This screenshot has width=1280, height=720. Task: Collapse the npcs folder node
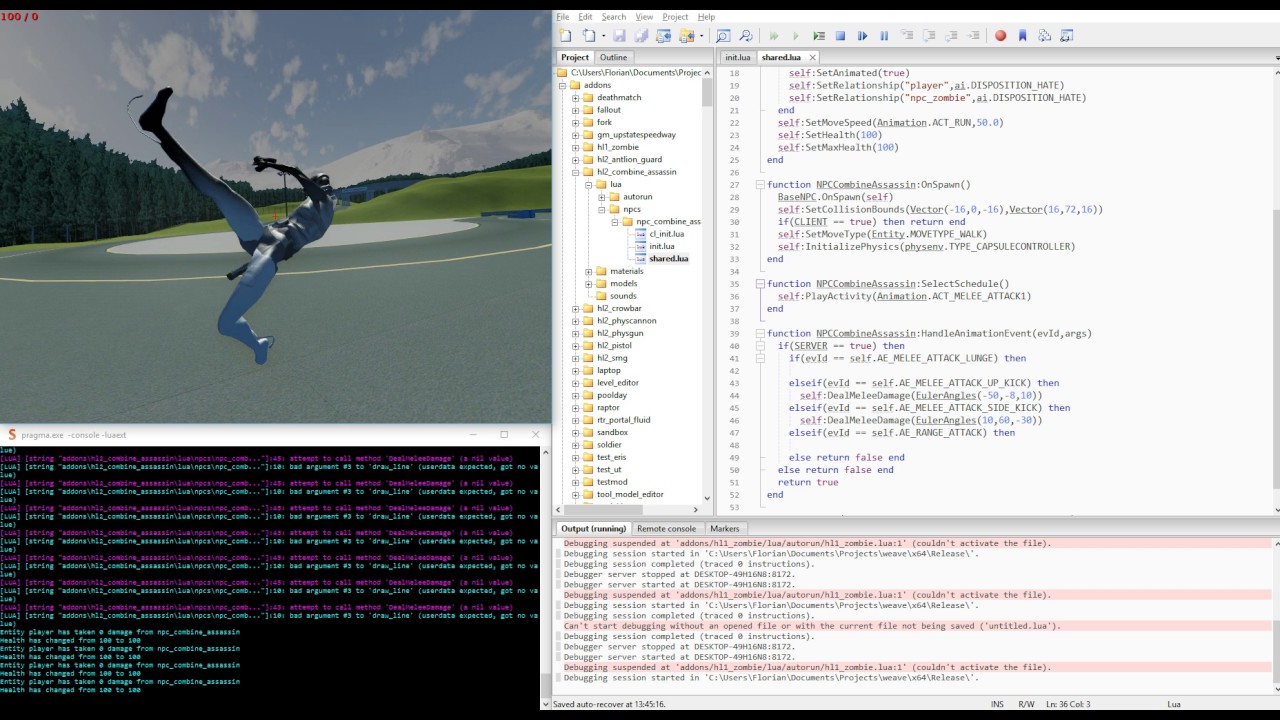[601, 209]
